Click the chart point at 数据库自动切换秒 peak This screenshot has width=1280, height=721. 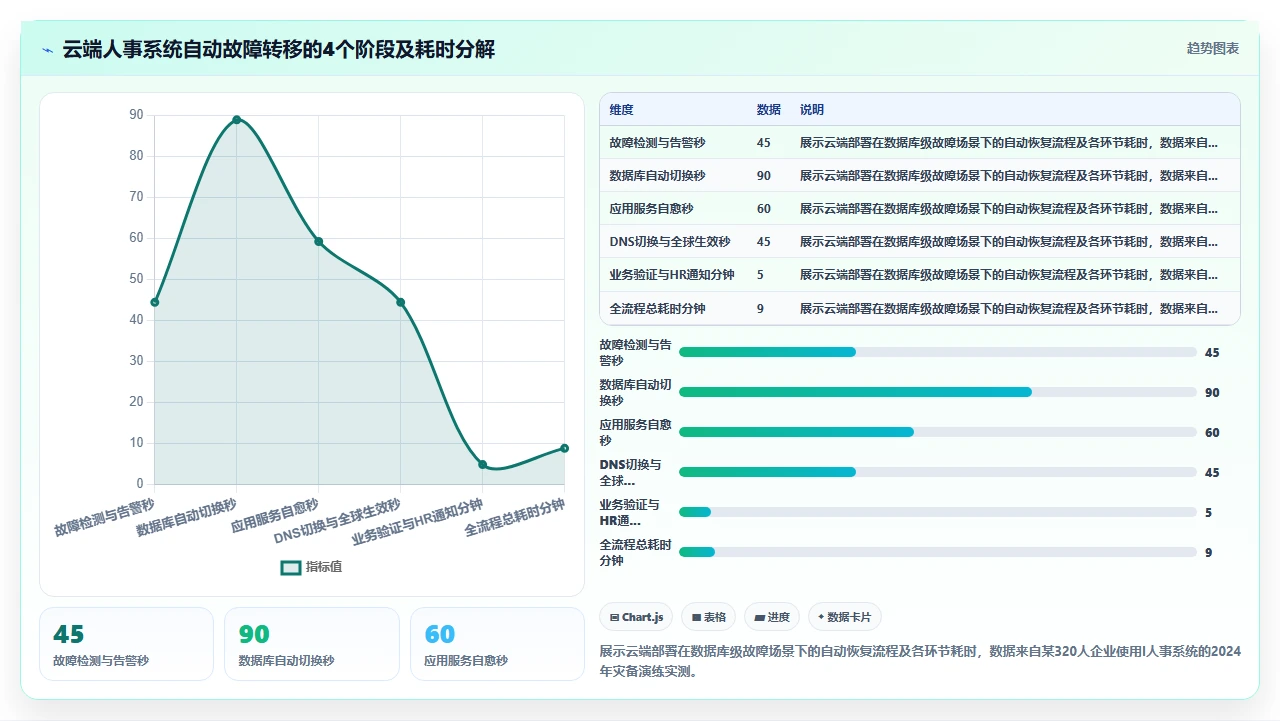237,120
